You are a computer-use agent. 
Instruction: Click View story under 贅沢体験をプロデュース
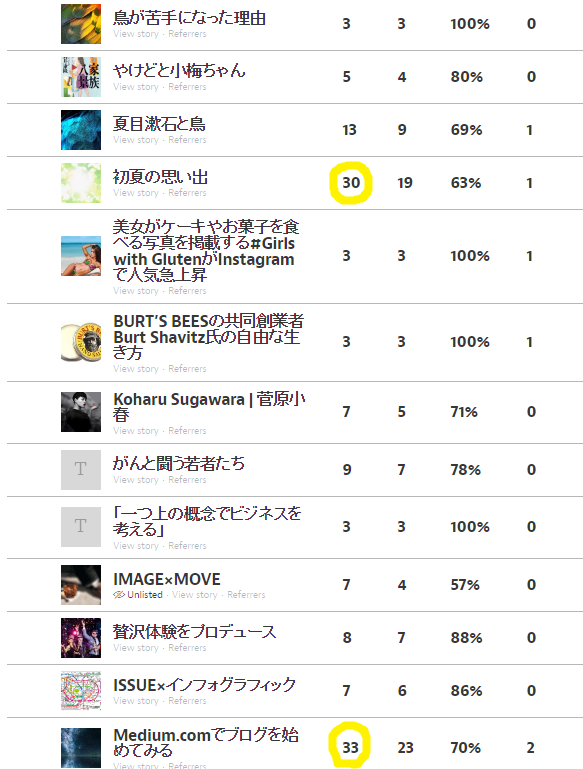(x=136, y=648)
